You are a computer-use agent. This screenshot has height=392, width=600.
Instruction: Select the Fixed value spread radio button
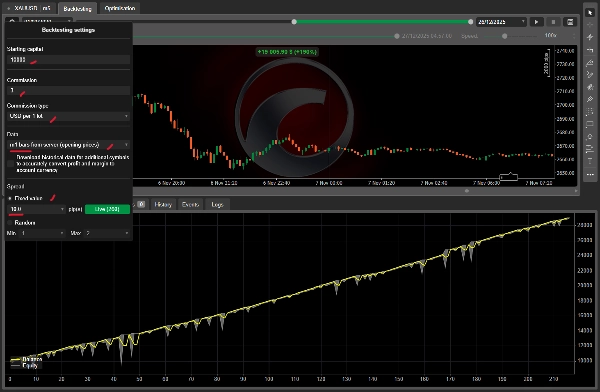pyautogui.click(x=10, y=198)
